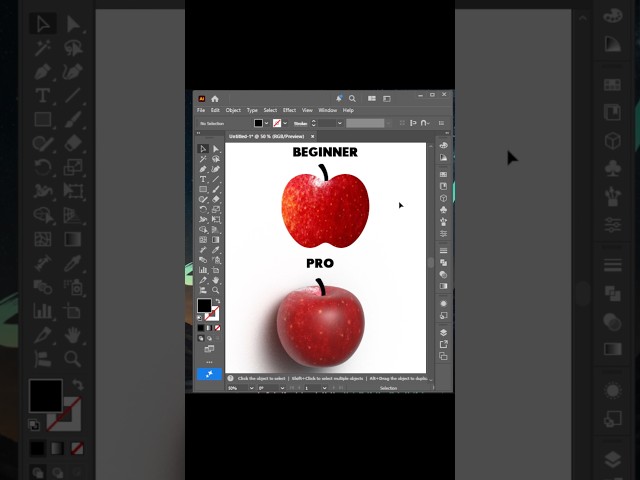The image size is (640, 480).
Task: Open the Swatches panel icon
Action: pos(443,174)
